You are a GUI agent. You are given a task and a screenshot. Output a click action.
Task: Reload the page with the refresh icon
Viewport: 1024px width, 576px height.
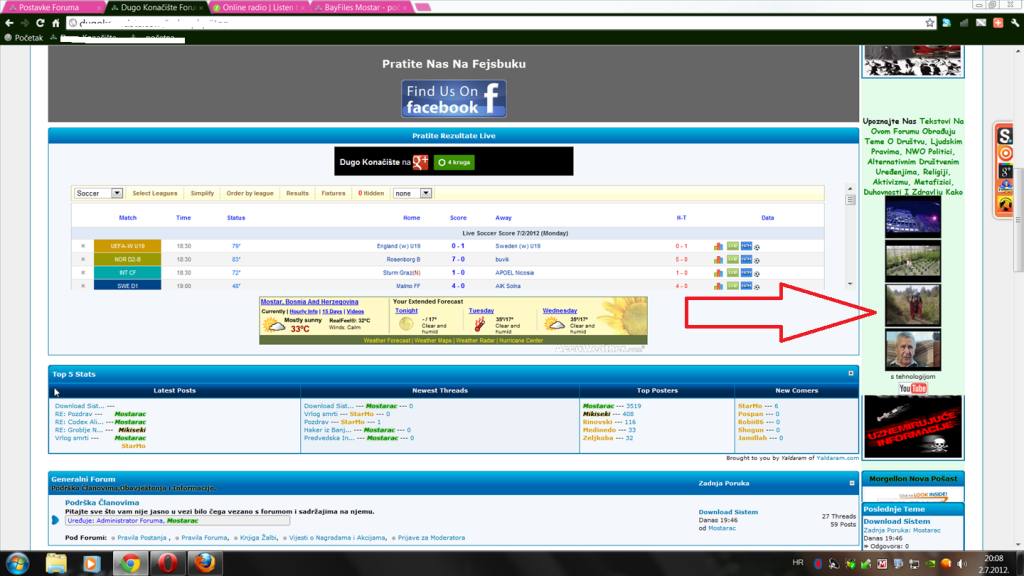click(40, 23)
